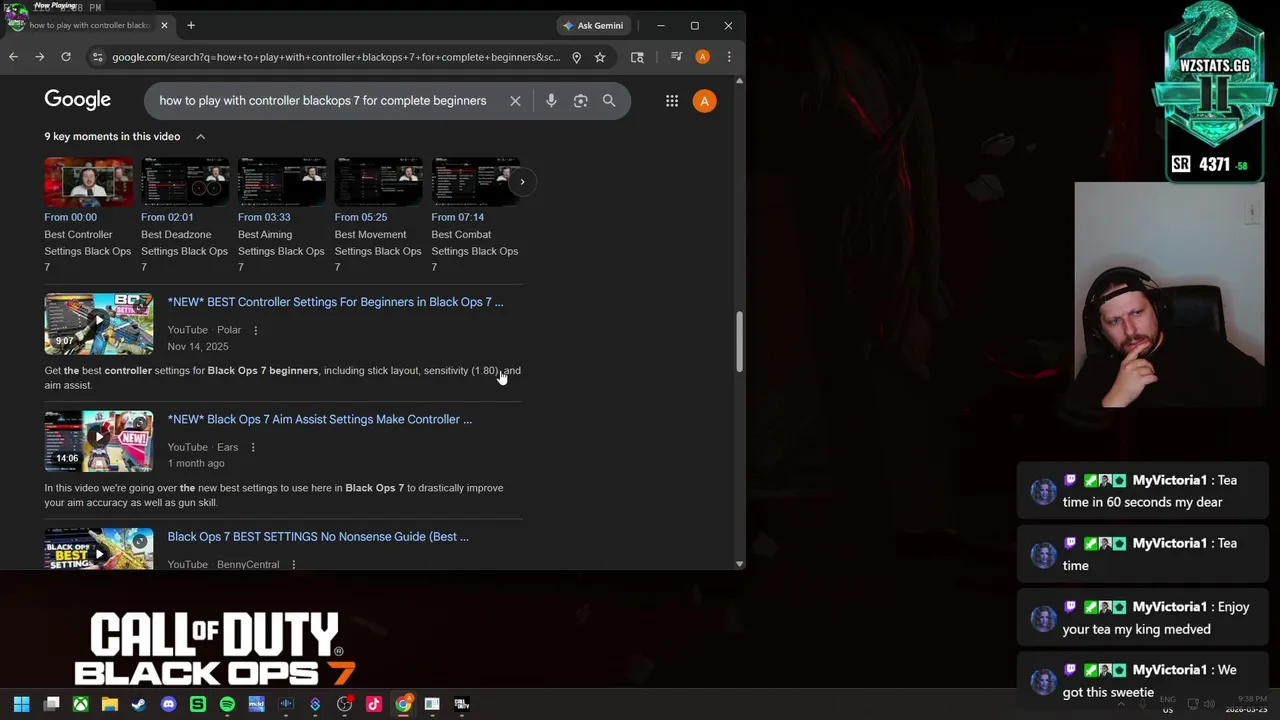The image size is (1280, 720).
Task: Open Task View on the taskbar
Action: [52, 704]
